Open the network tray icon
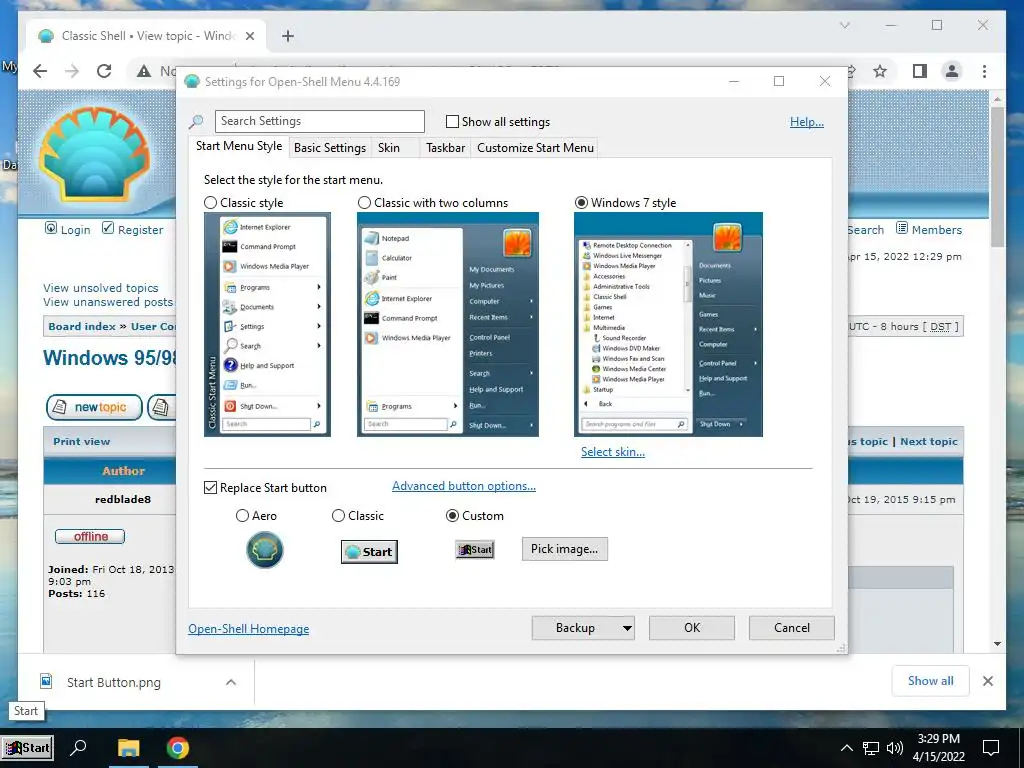Screen dimensions: 1024x768 pos(871,748)
